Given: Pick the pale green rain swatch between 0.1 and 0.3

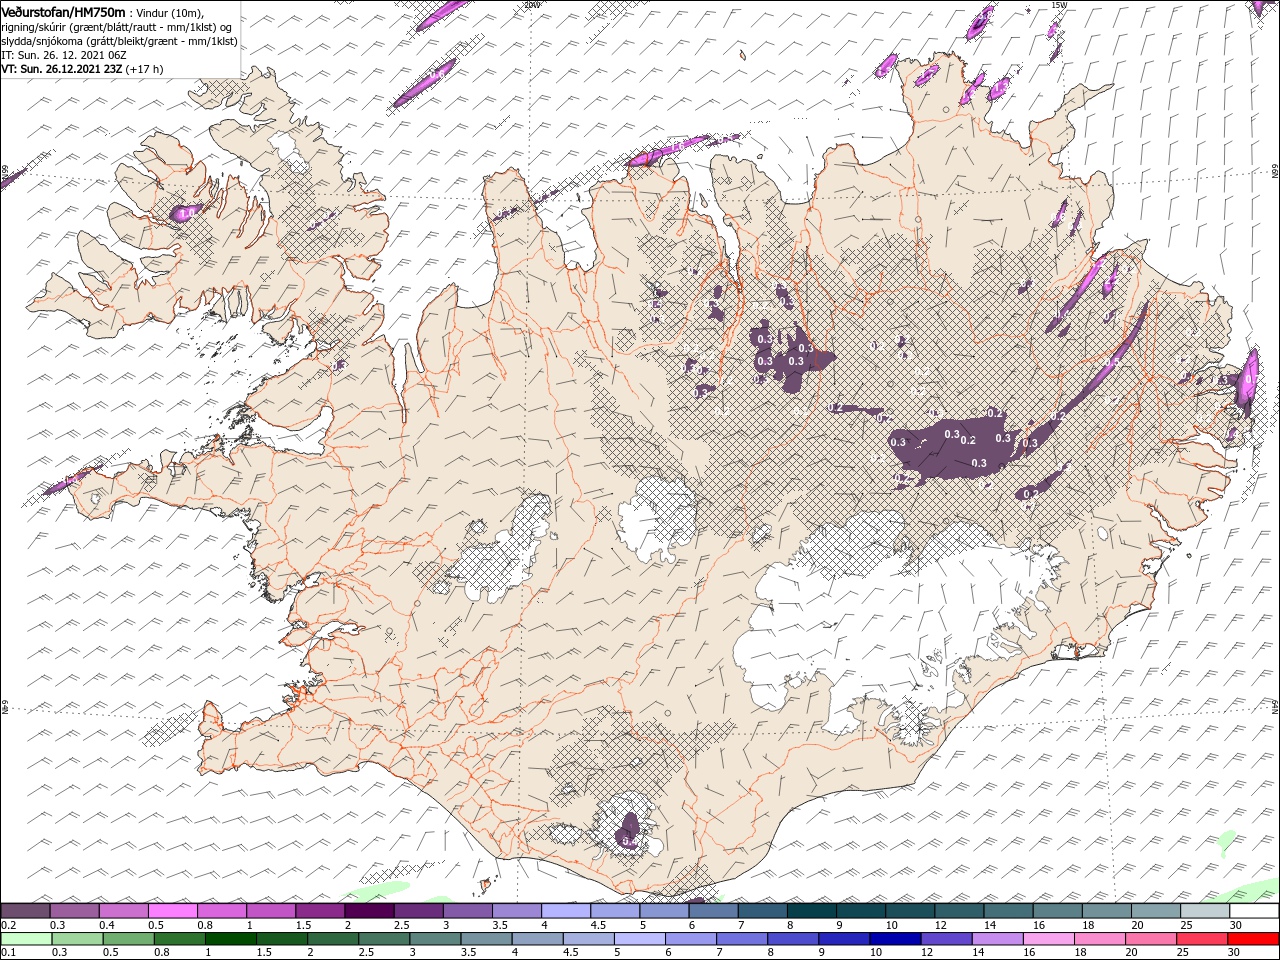Looking at the screenshot, I should tap(26, 939).
